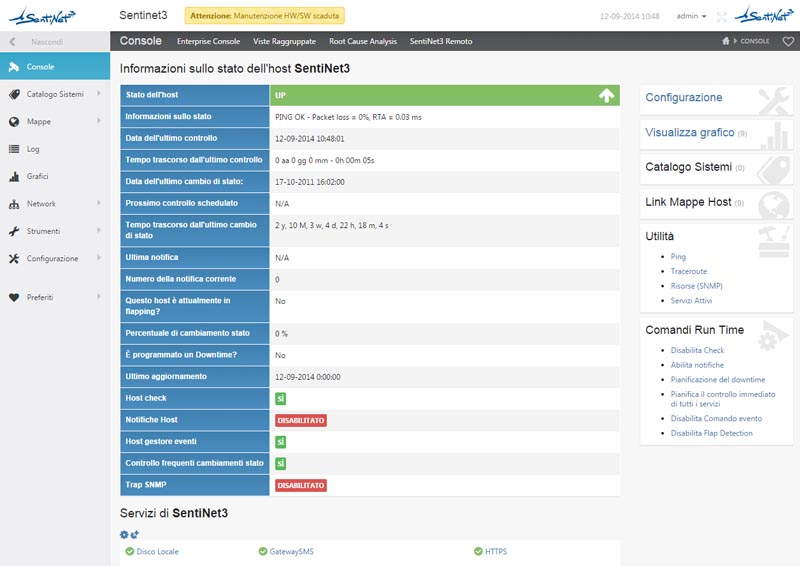This screenshot has width=800, height=566.
Task: Open the SentiNet3 Remoto tab
Action: pyautogui.click(x=441, y=41)
